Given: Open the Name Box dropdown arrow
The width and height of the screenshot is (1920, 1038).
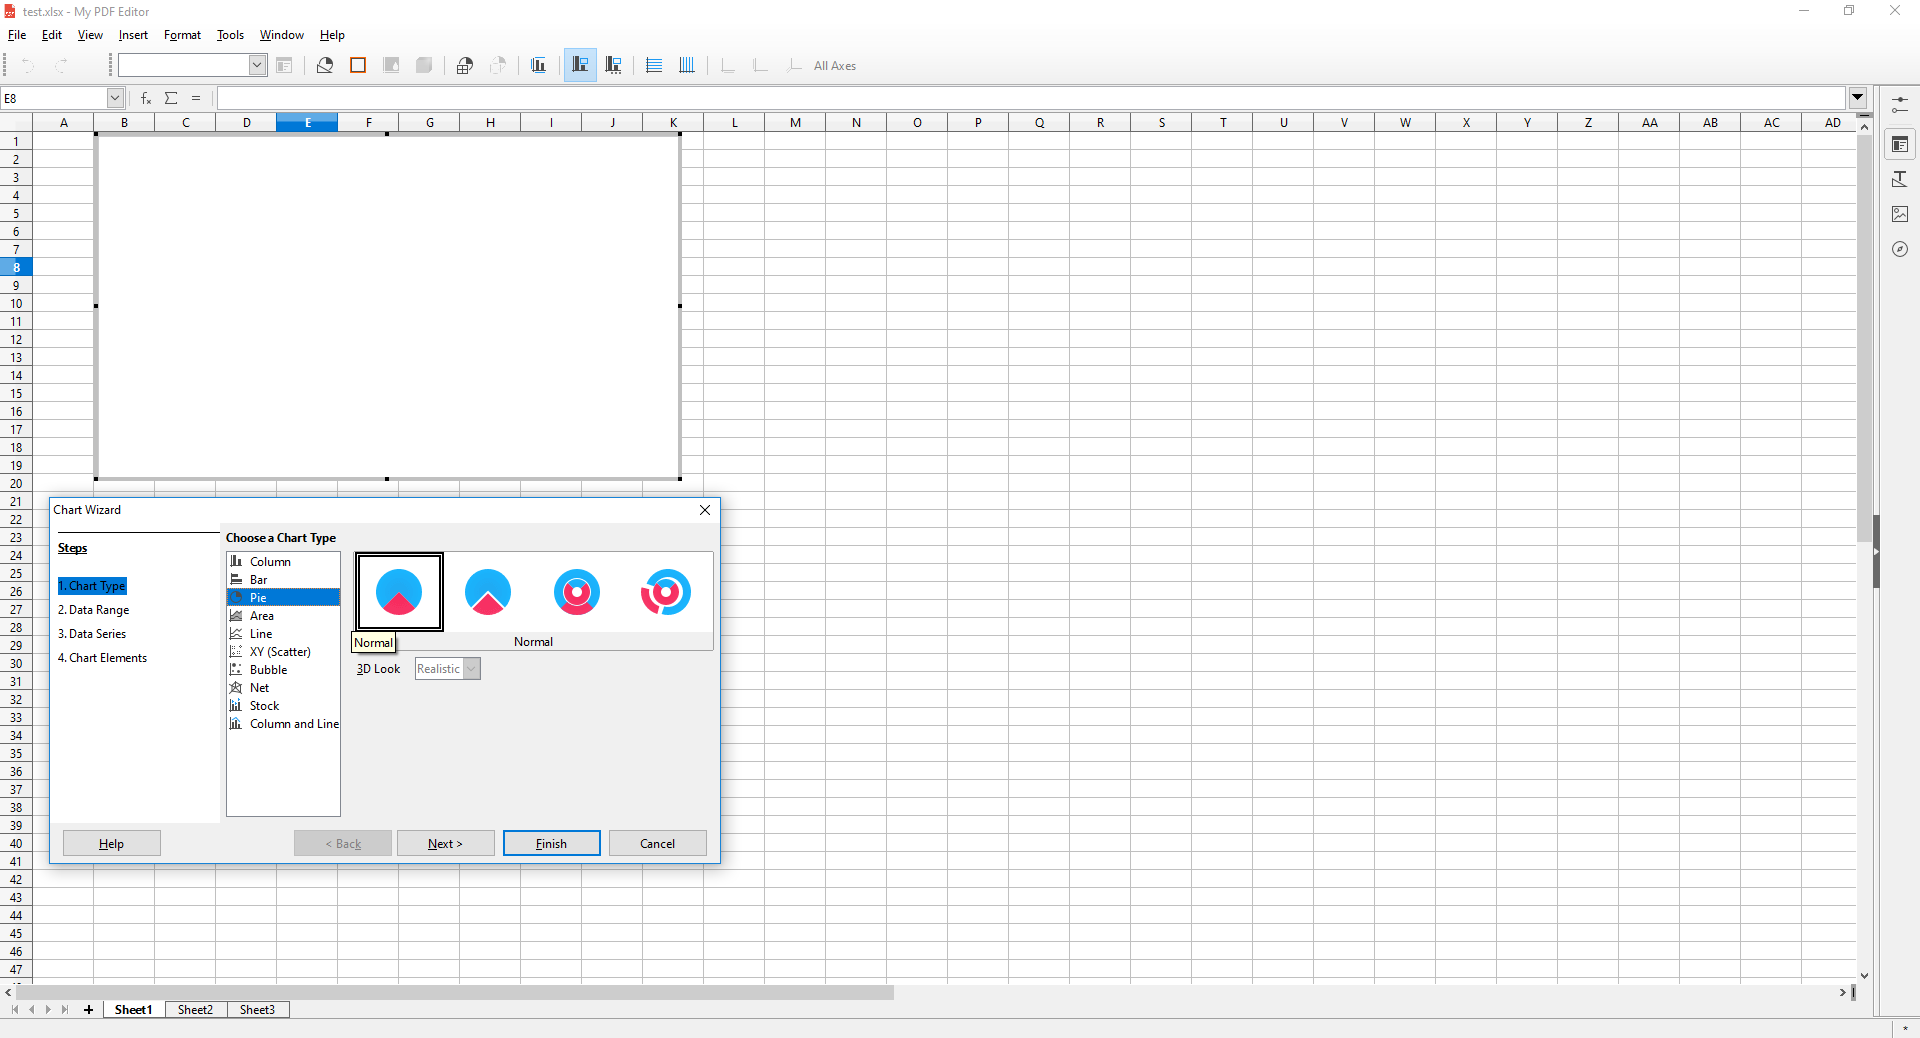Looking at the screenshot, I should click(x=115, y=98).
